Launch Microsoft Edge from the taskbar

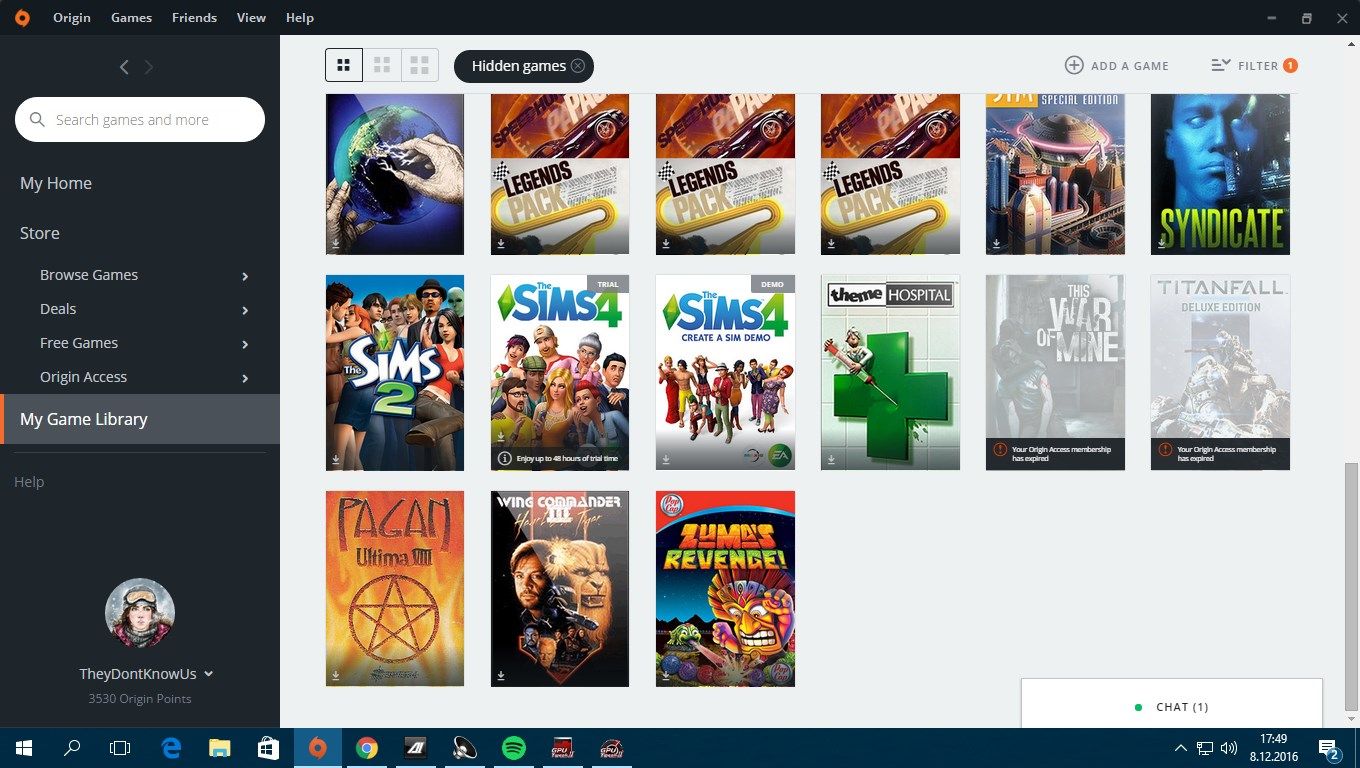(171, 748)
